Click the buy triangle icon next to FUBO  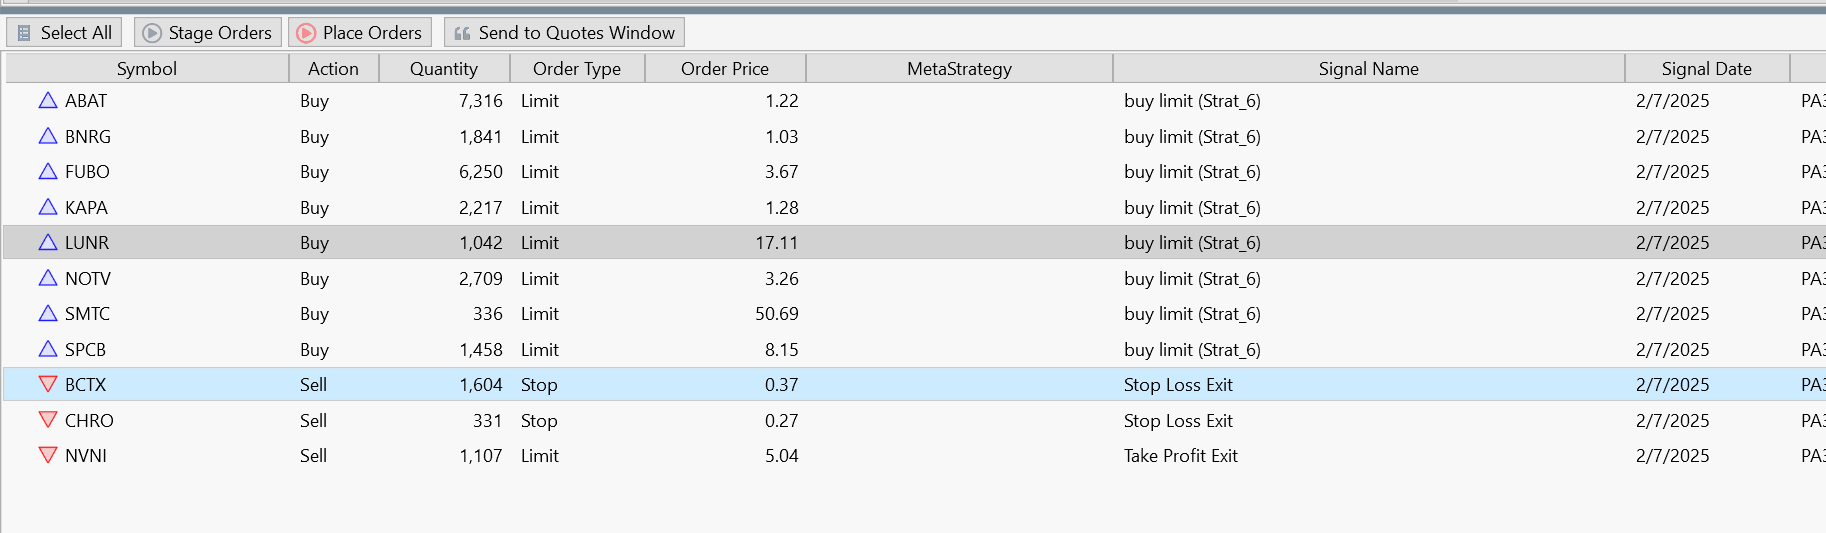pyautogui.click(x=48, y=172)
